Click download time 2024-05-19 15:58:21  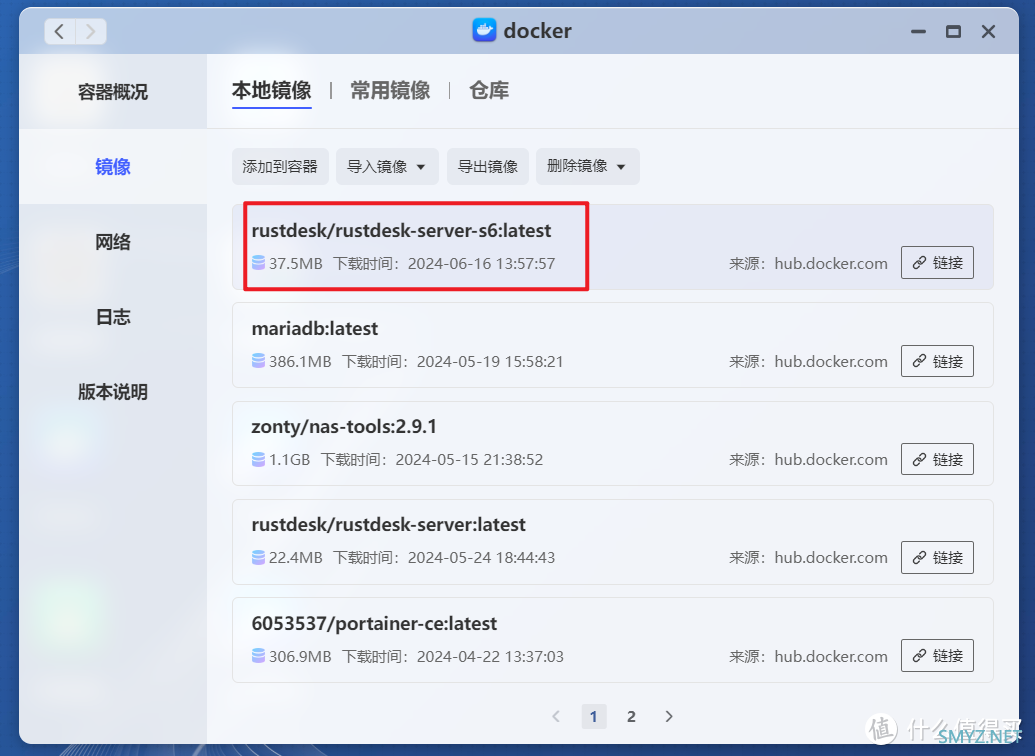point(490,361)
